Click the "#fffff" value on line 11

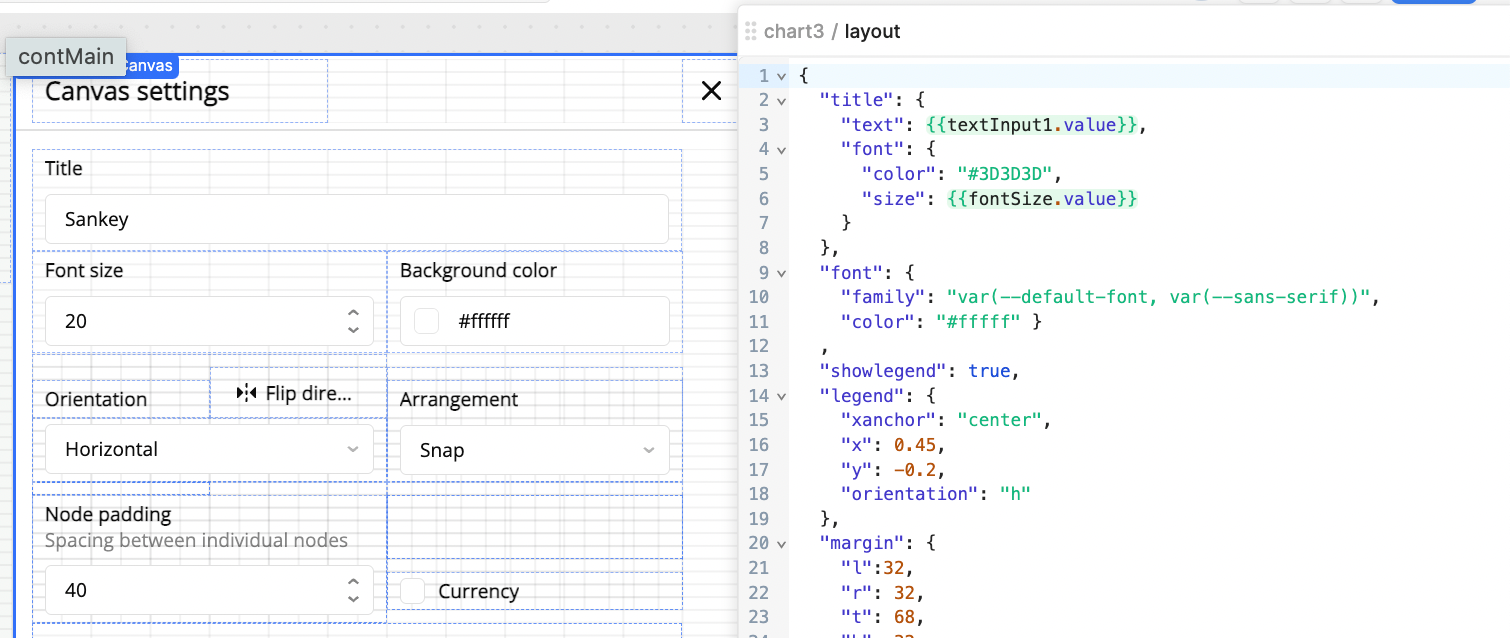pyautogui.click(x=978, y=322)
